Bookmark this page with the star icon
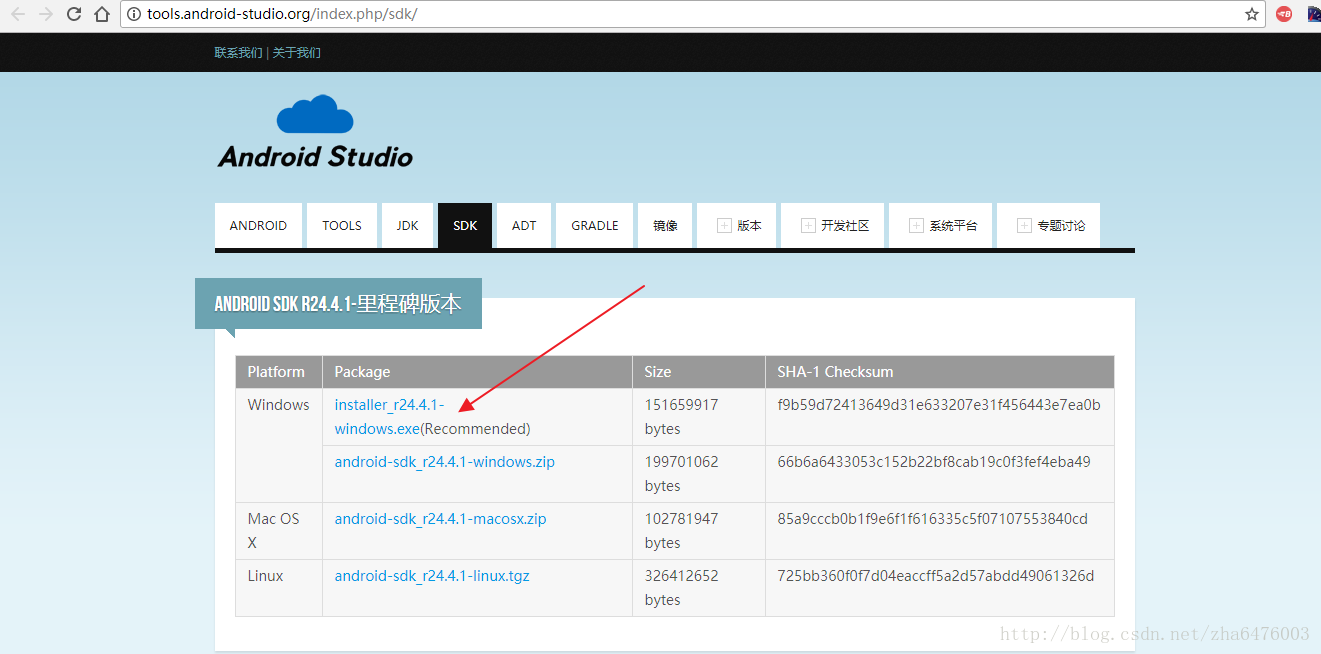Viewport: 1321px width, 654px height. (x=1252, y=14)
